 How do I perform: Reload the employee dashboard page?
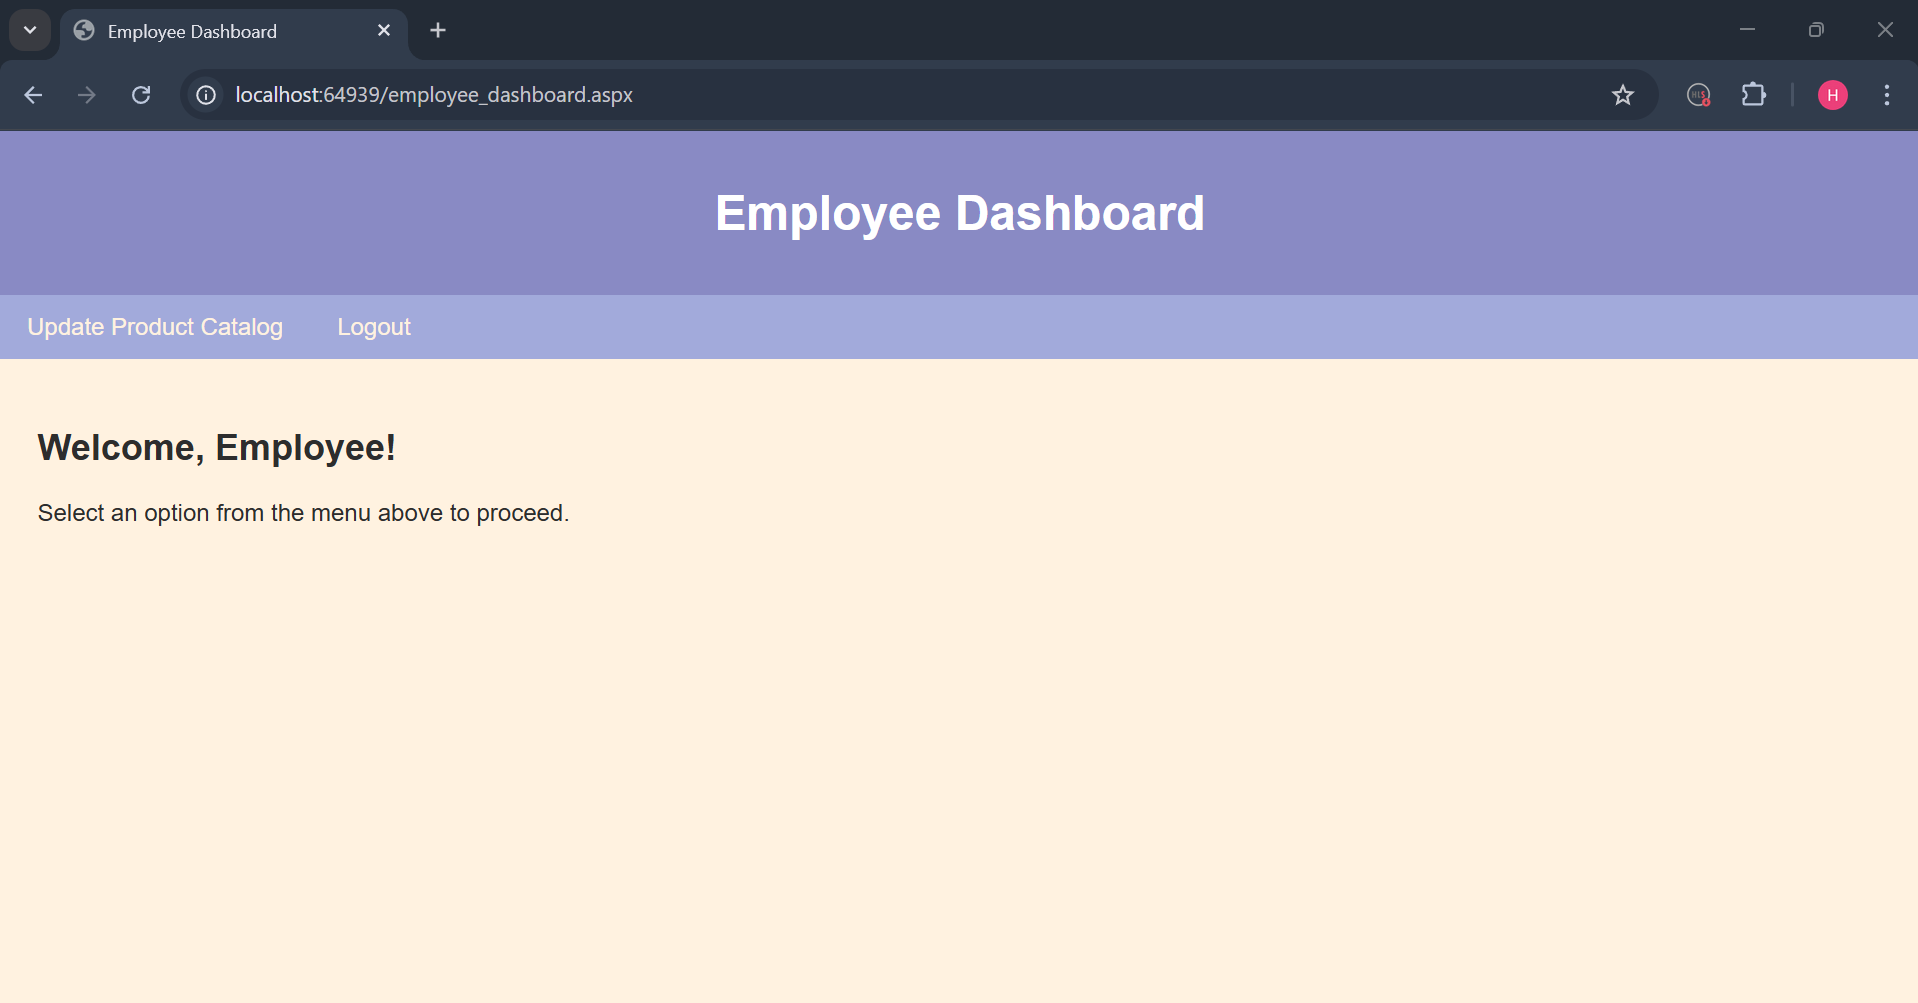coord(141,95)
